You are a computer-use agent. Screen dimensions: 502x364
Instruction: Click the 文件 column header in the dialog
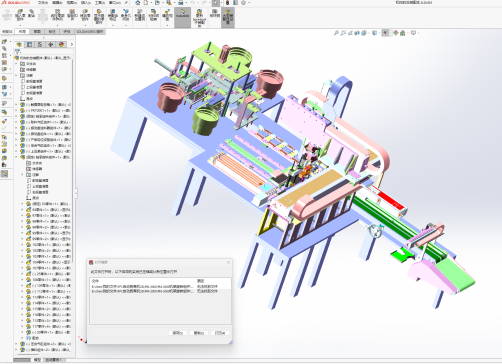[143, 281]
